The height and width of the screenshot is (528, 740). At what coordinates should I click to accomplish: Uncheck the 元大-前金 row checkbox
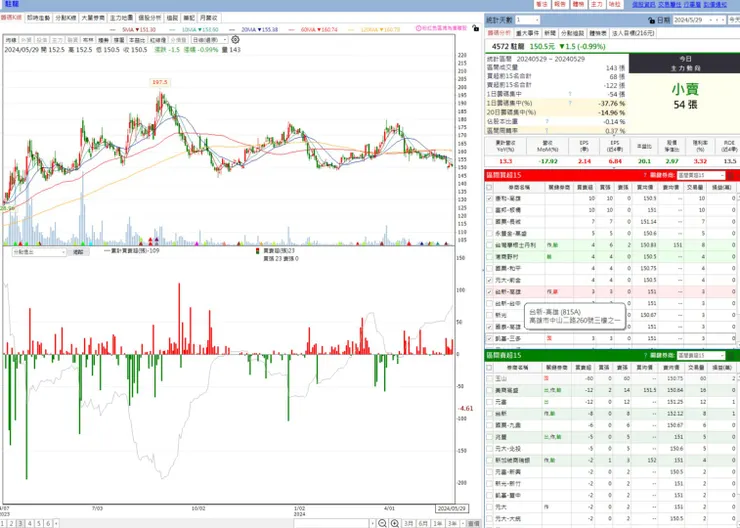[x=489, y=280]
